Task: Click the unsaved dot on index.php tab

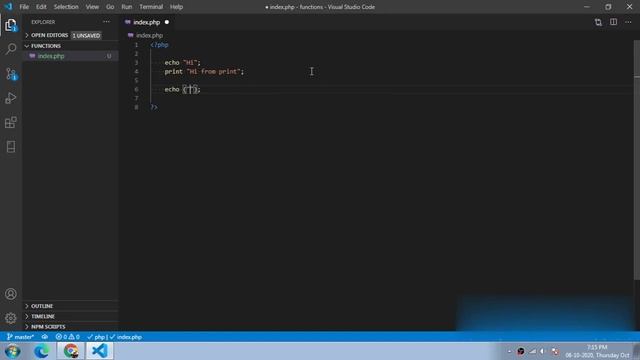Action: [167, 22]
